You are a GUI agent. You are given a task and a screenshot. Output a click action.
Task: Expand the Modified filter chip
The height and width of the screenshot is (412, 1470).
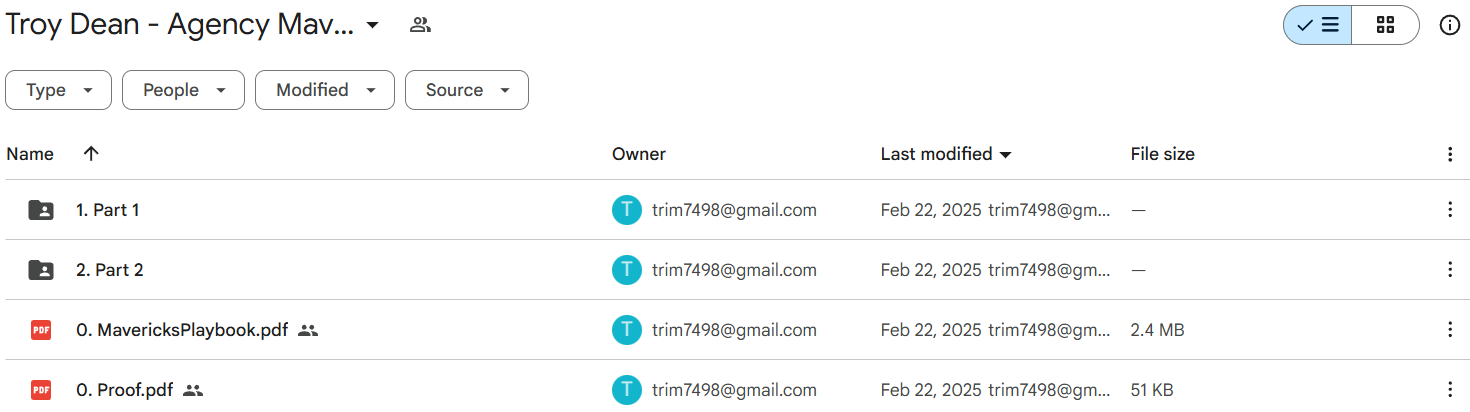(x=325, y=90)
